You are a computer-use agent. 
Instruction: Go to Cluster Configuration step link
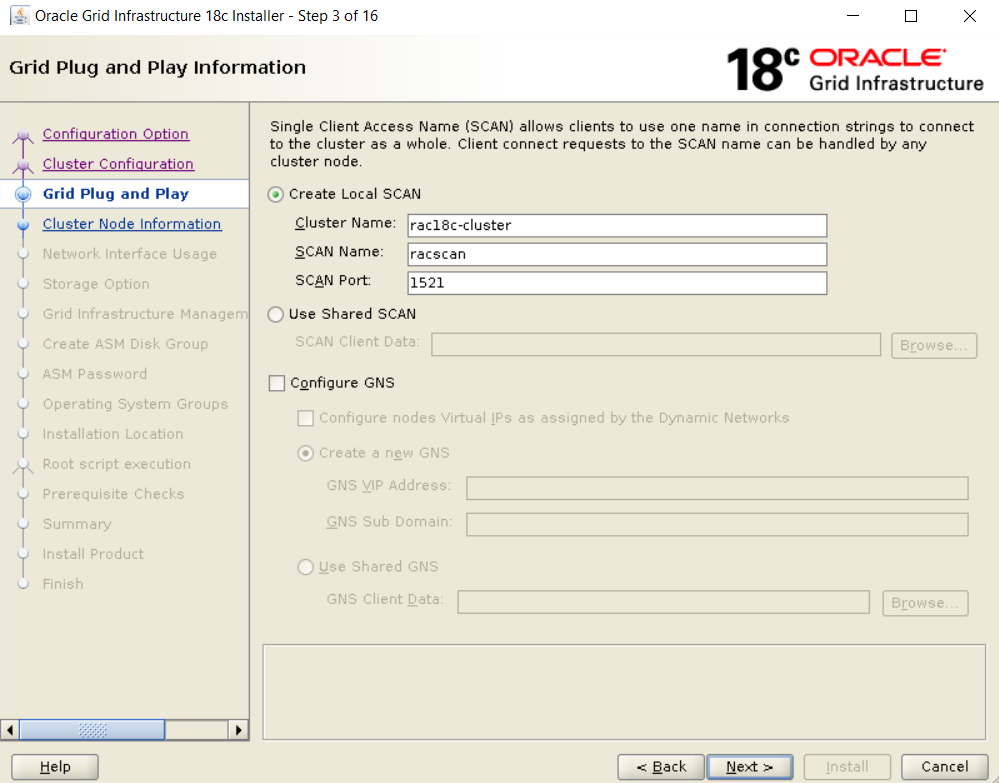(x=118, y=164)
